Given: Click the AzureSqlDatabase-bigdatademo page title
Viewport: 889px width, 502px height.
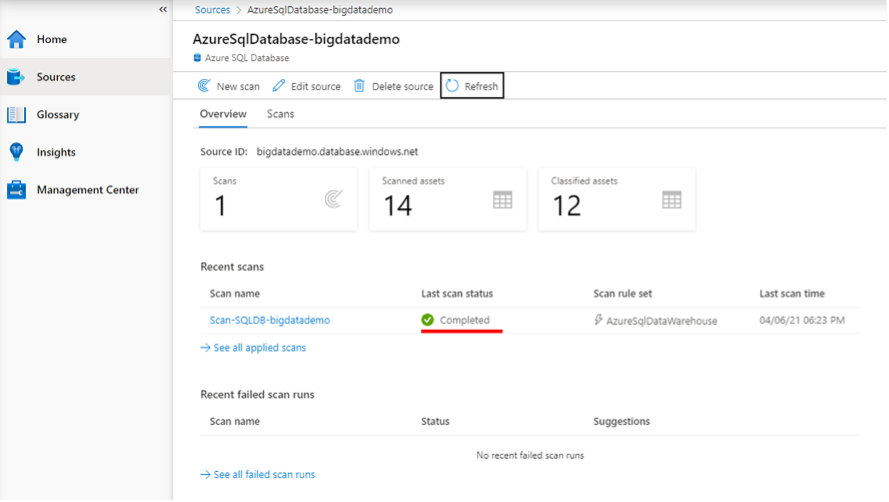Looking at the screenshot, I should tap(296, 39).
